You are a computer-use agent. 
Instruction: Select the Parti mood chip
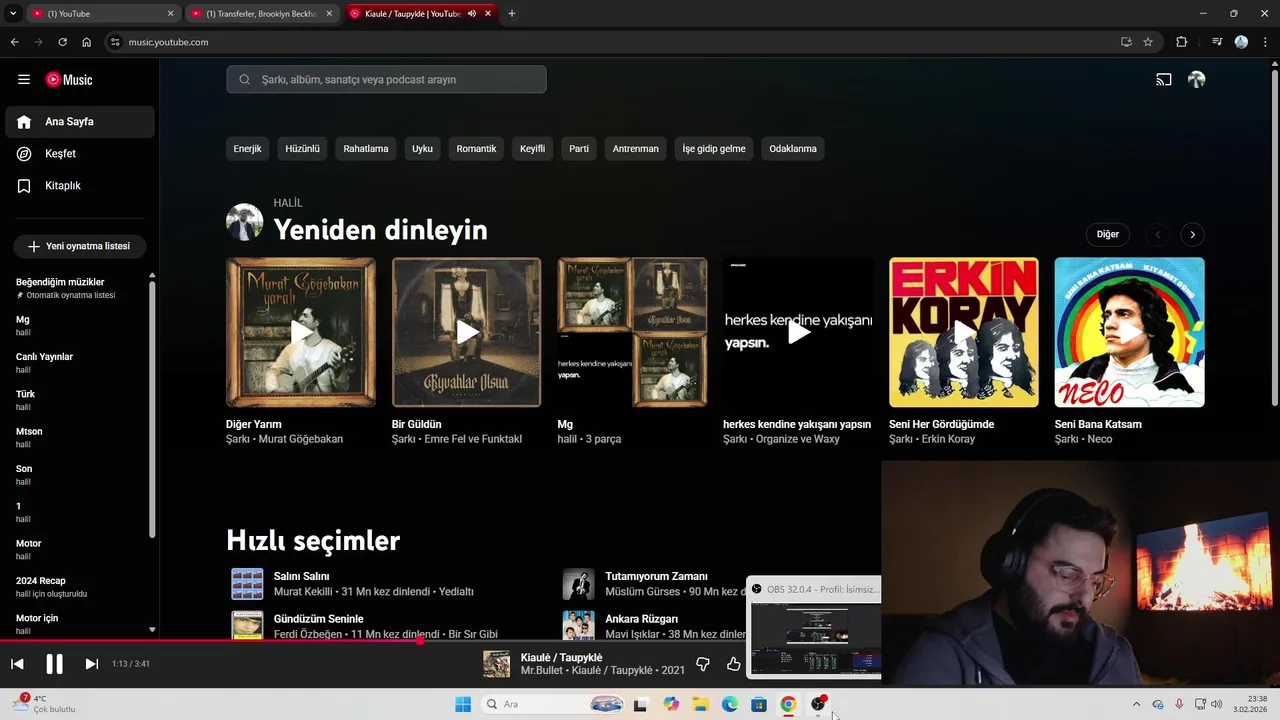click(x=579, y=149)
